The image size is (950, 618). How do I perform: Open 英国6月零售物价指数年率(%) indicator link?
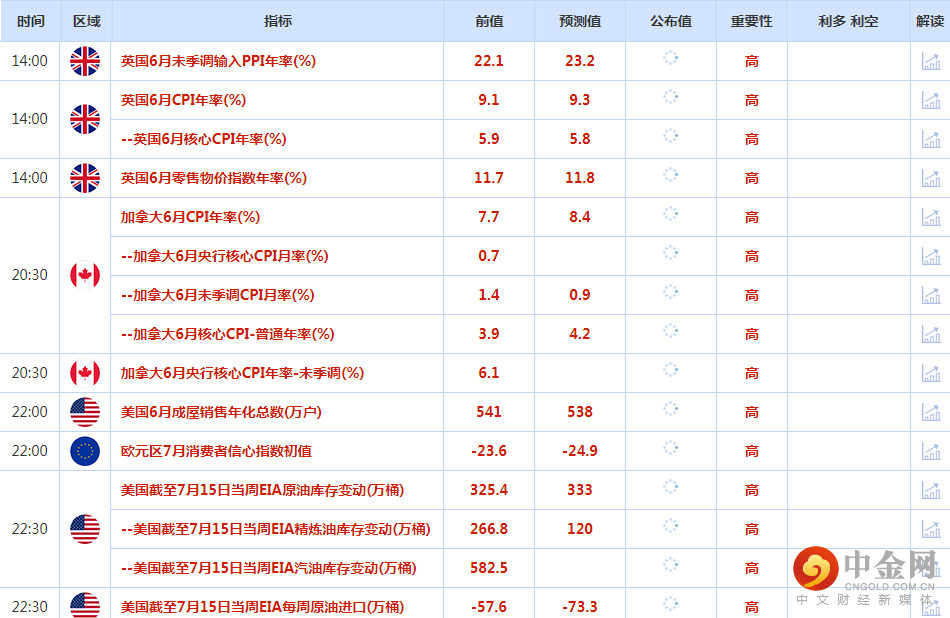point(213,178)
